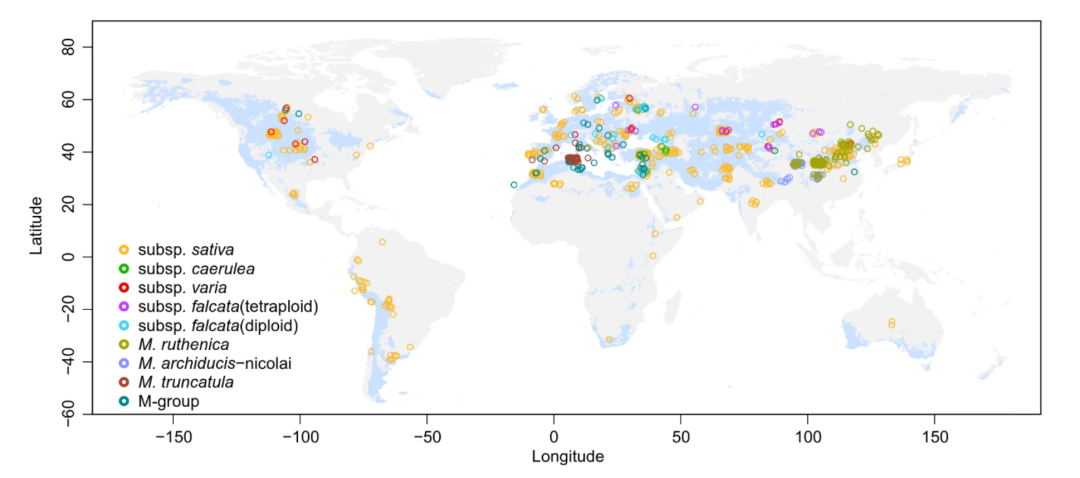This screenshot has height=478, width=1080.
Task: Click the subsp. caerulea legend label
Action: pos(196,268)
